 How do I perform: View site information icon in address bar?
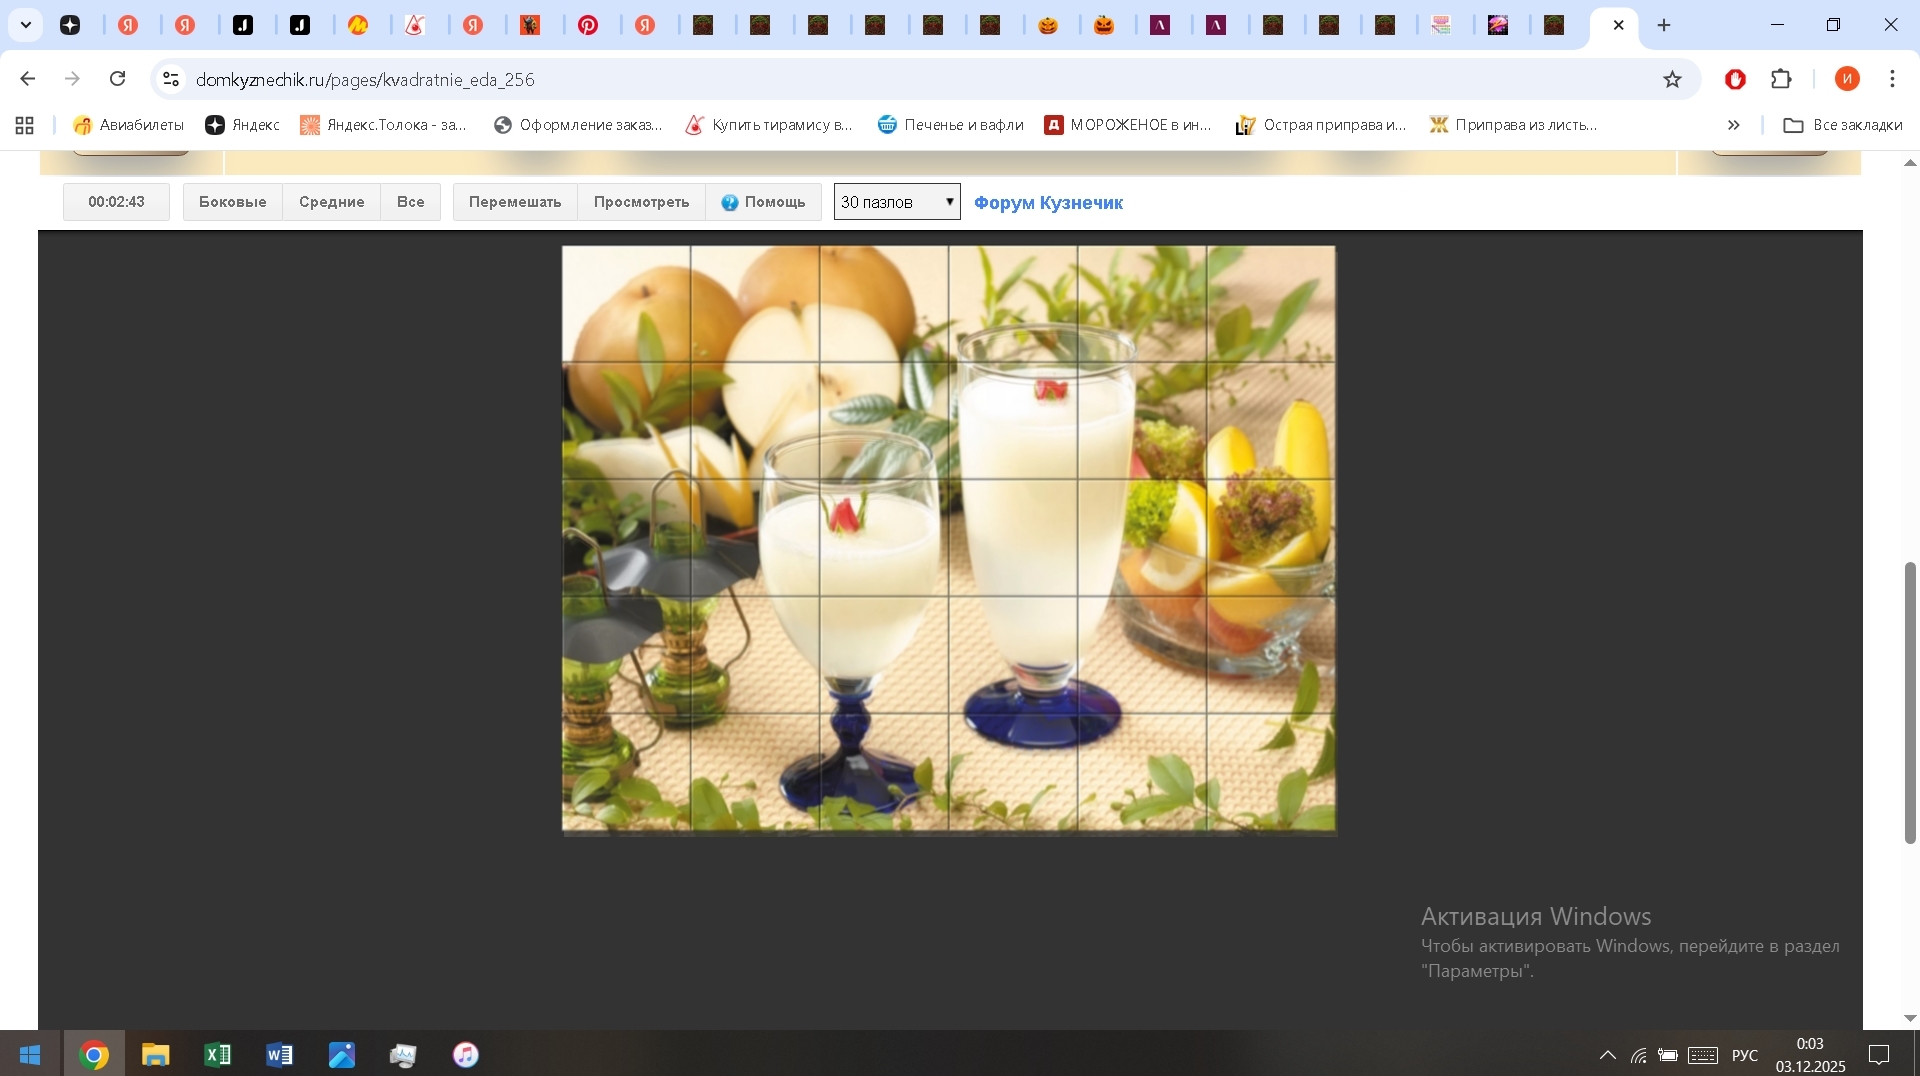[x=171, y=79]
